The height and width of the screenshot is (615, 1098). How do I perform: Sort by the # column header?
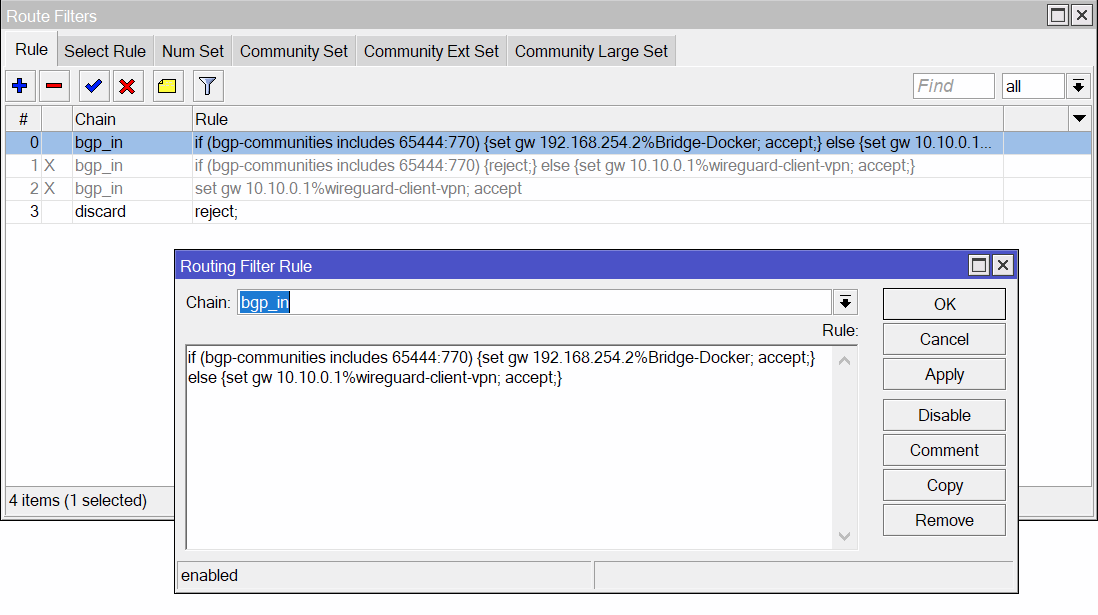23,119
